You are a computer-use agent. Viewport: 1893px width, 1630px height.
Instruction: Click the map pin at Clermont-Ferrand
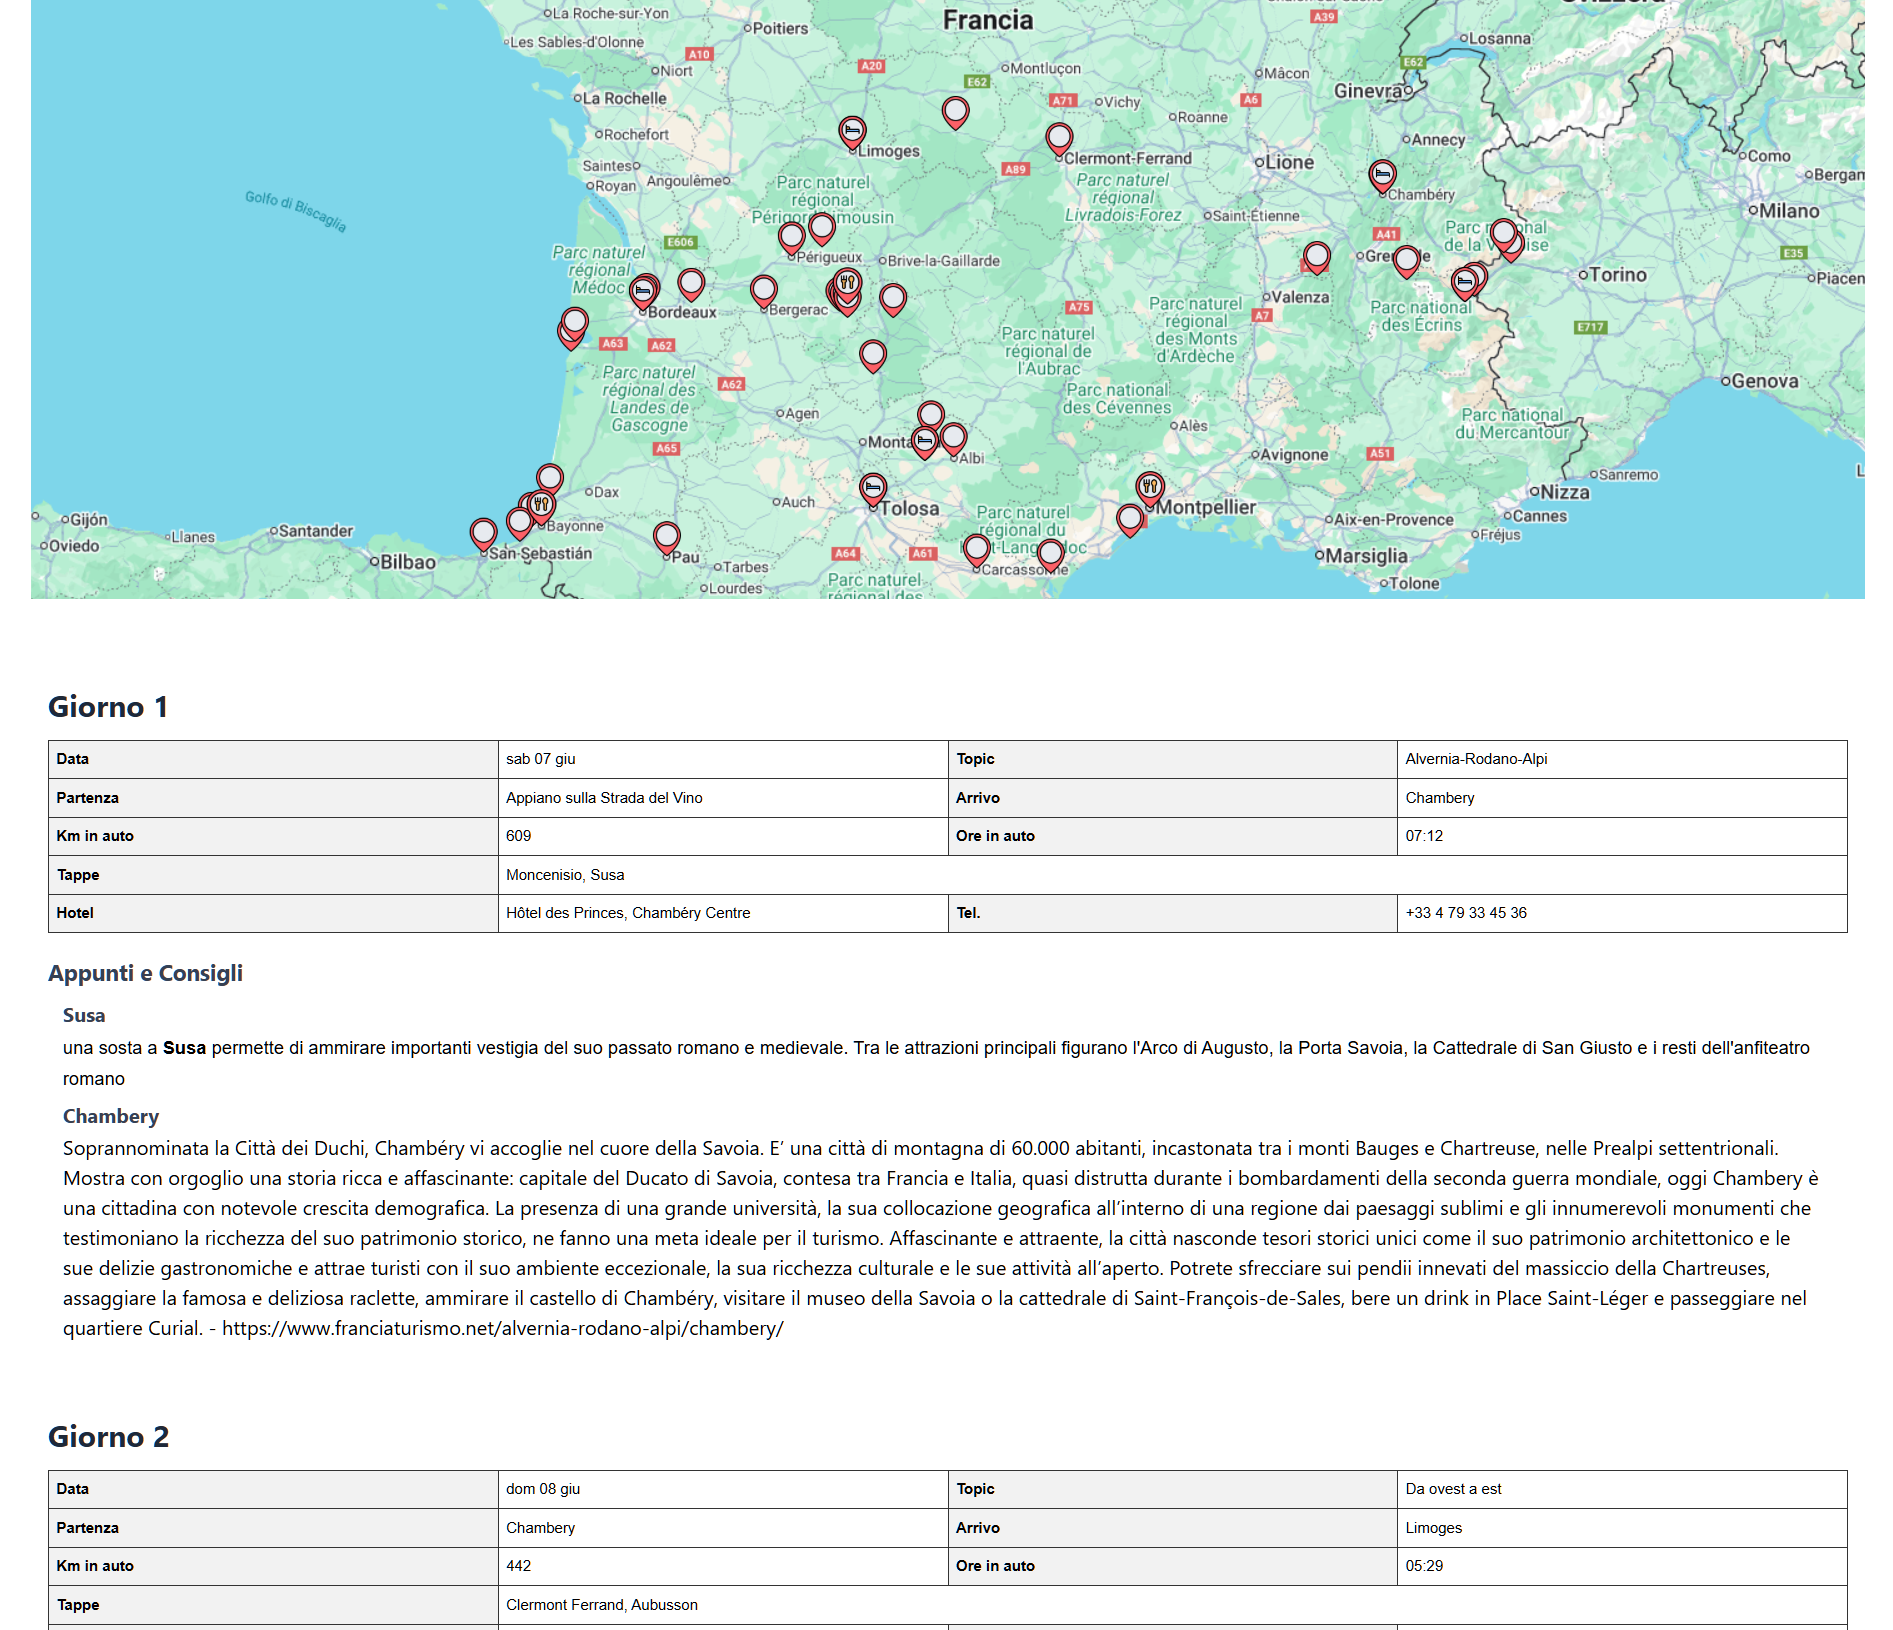pyautogui.click(x=1059, y=138)
